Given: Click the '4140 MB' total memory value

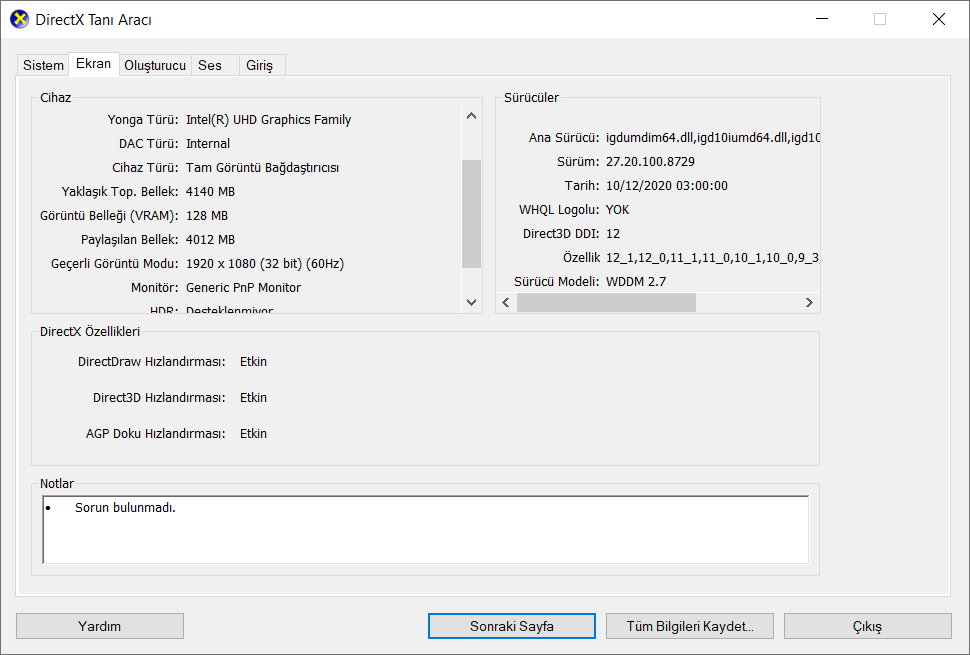Looking at the screenshot, I should [x=210, y=192].
